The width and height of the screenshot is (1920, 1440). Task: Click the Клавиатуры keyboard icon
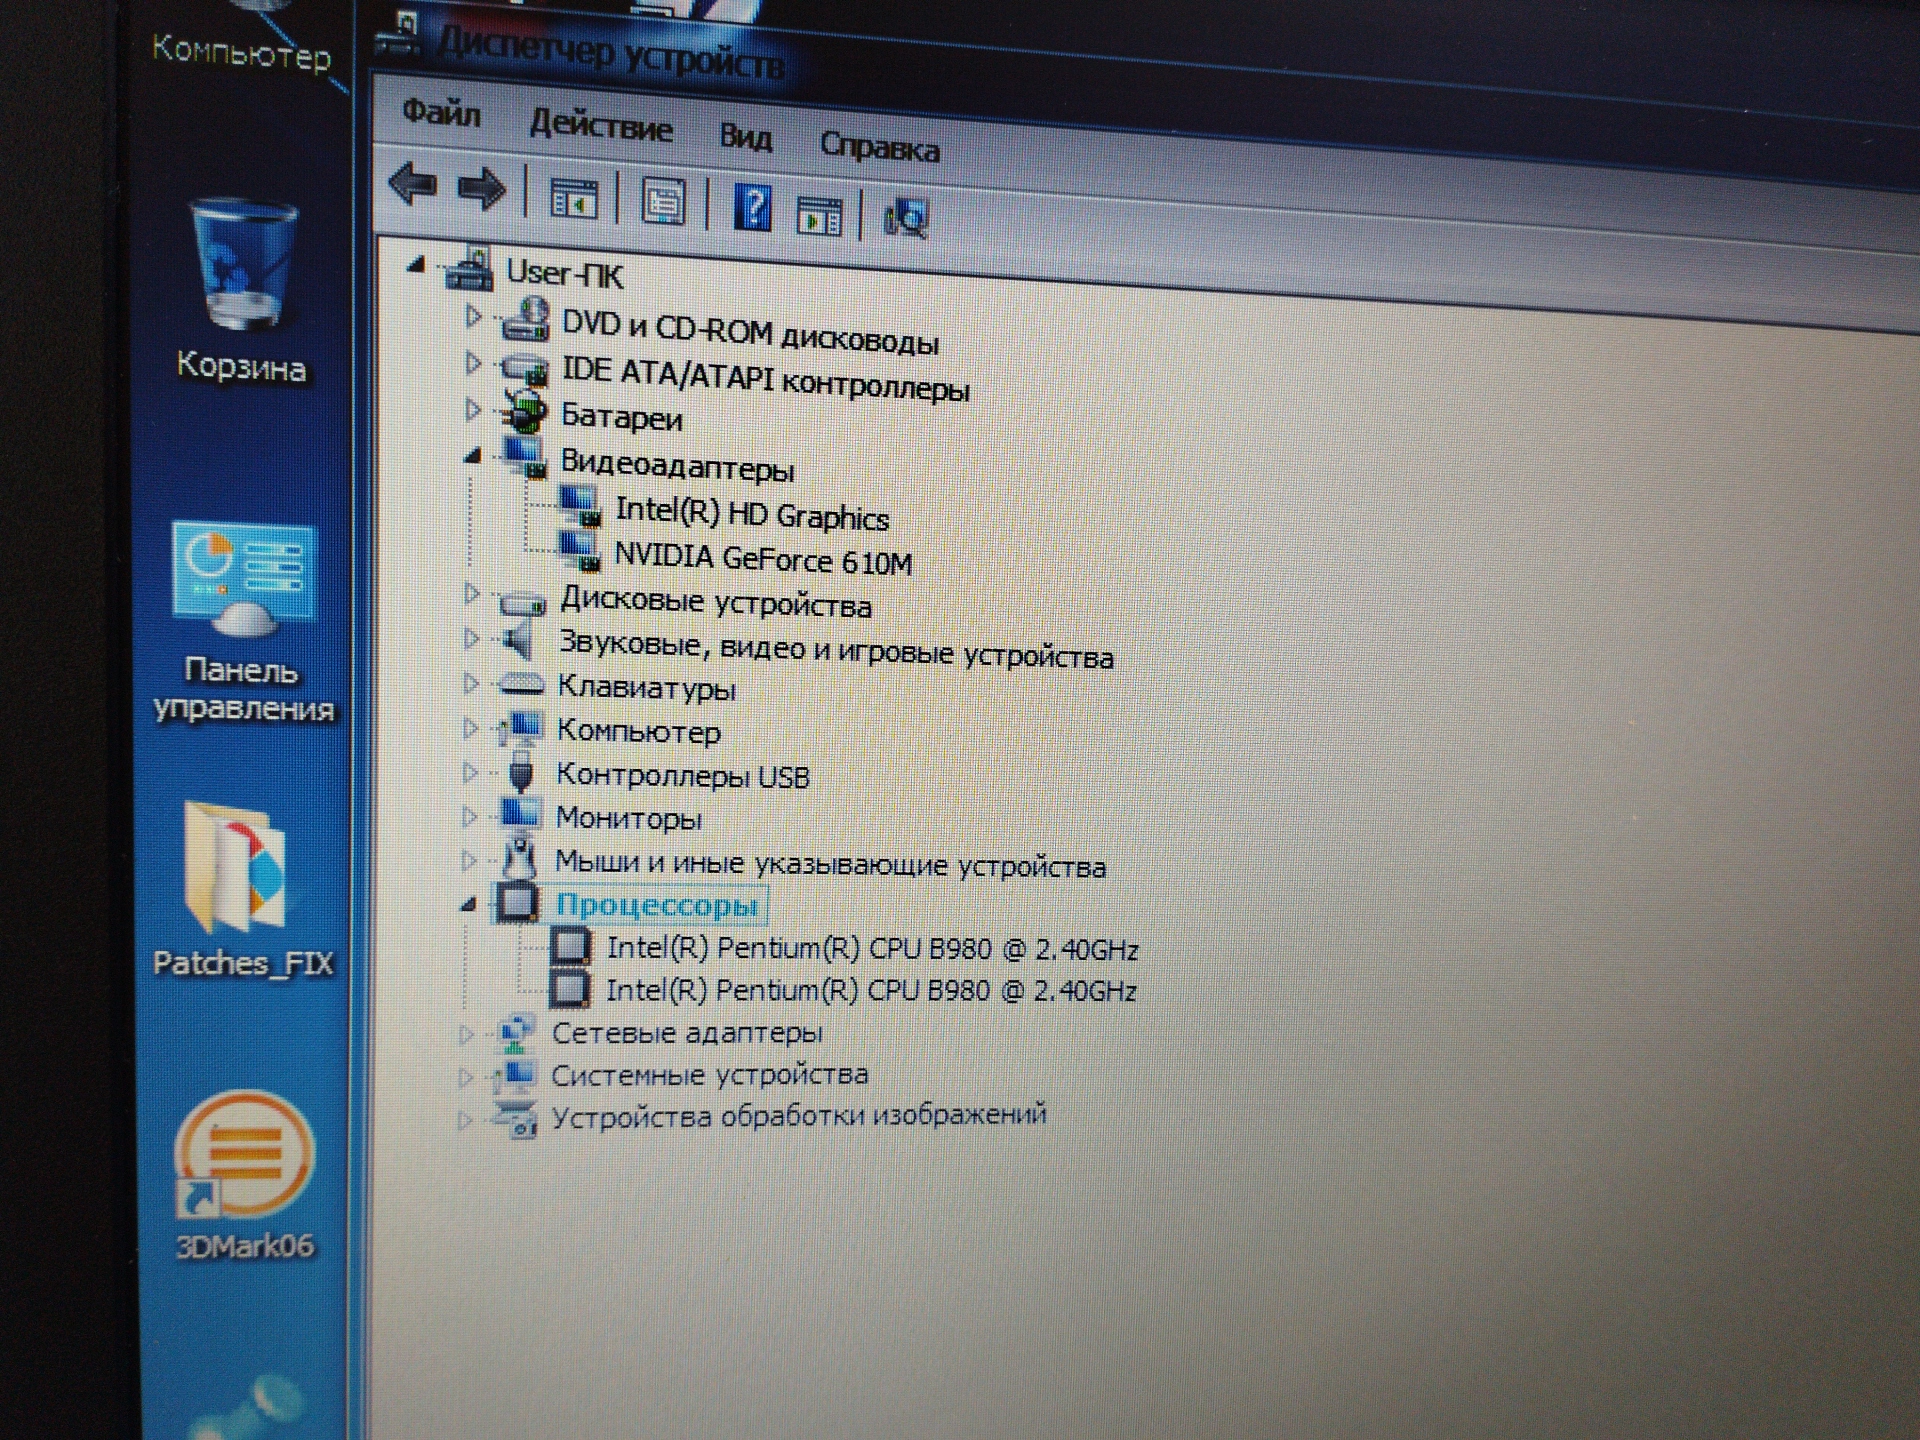[x=520, y=685]
